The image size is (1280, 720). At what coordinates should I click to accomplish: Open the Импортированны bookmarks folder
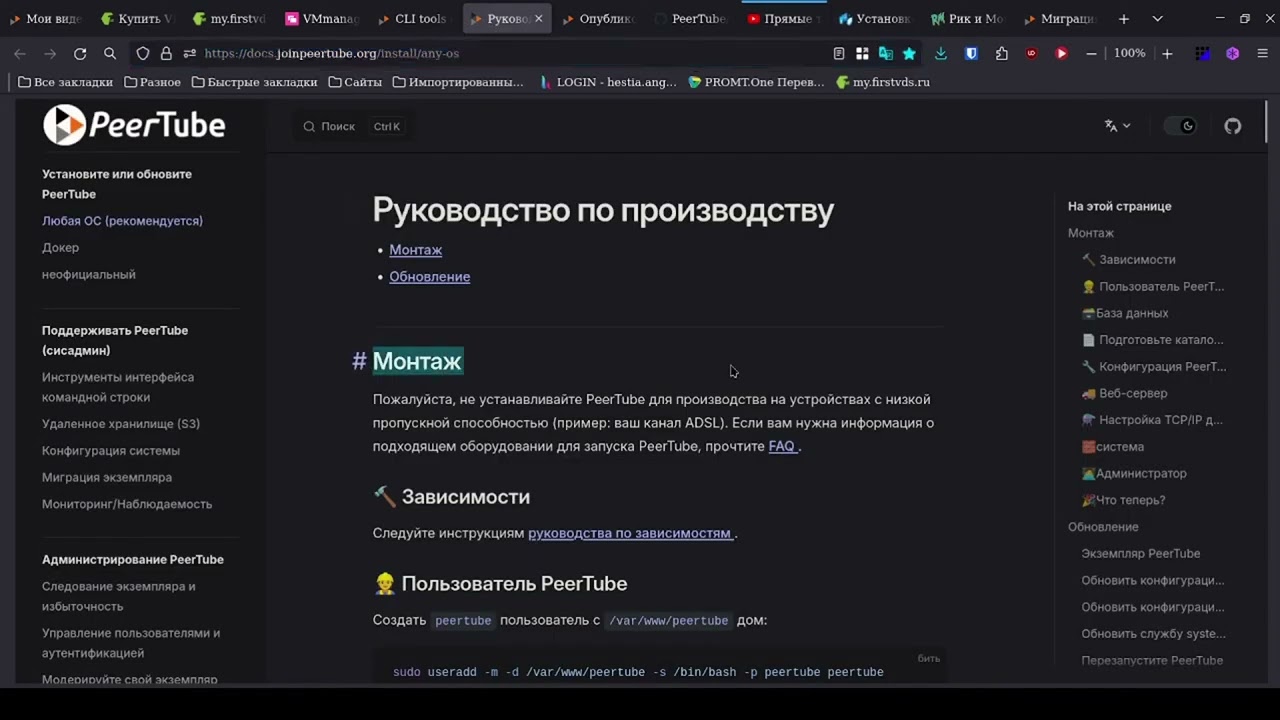point(458,82)
